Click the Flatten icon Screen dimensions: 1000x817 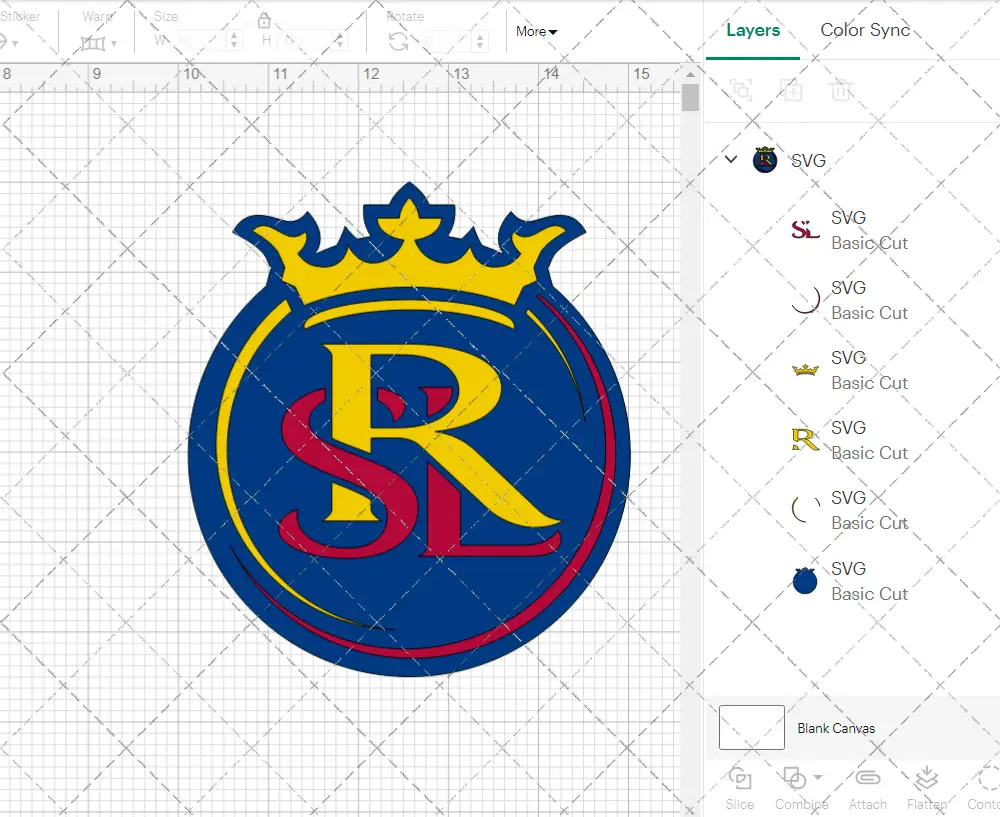coord(926,779)
